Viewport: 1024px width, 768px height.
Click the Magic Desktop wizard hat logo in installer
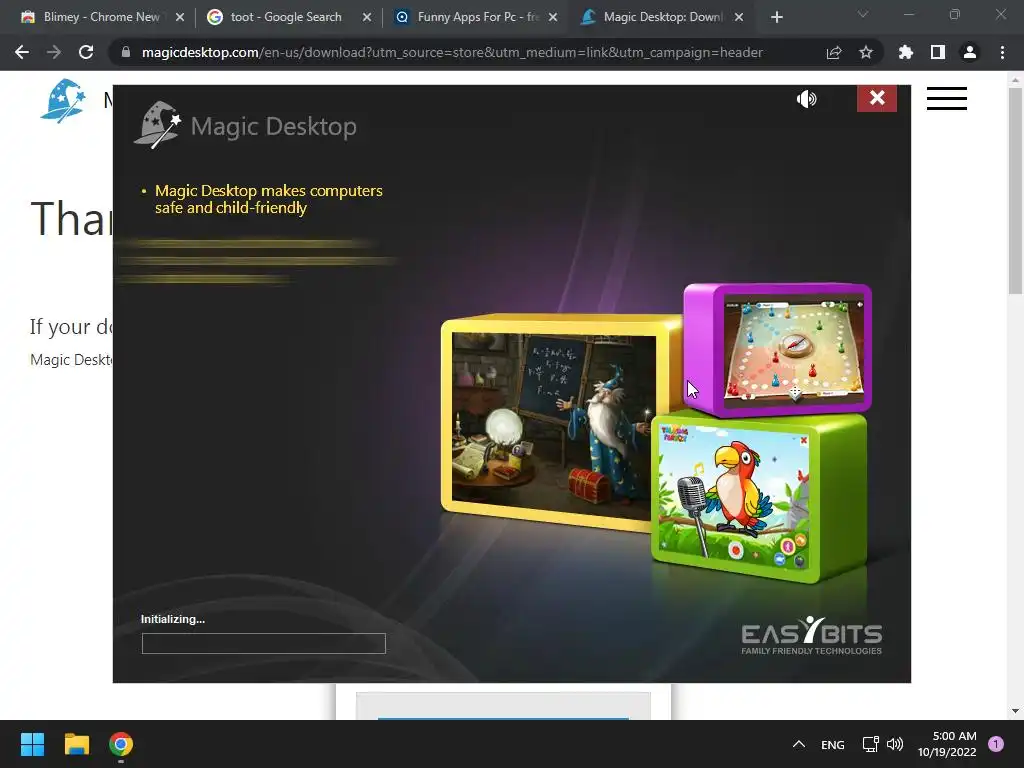(157, 125)
